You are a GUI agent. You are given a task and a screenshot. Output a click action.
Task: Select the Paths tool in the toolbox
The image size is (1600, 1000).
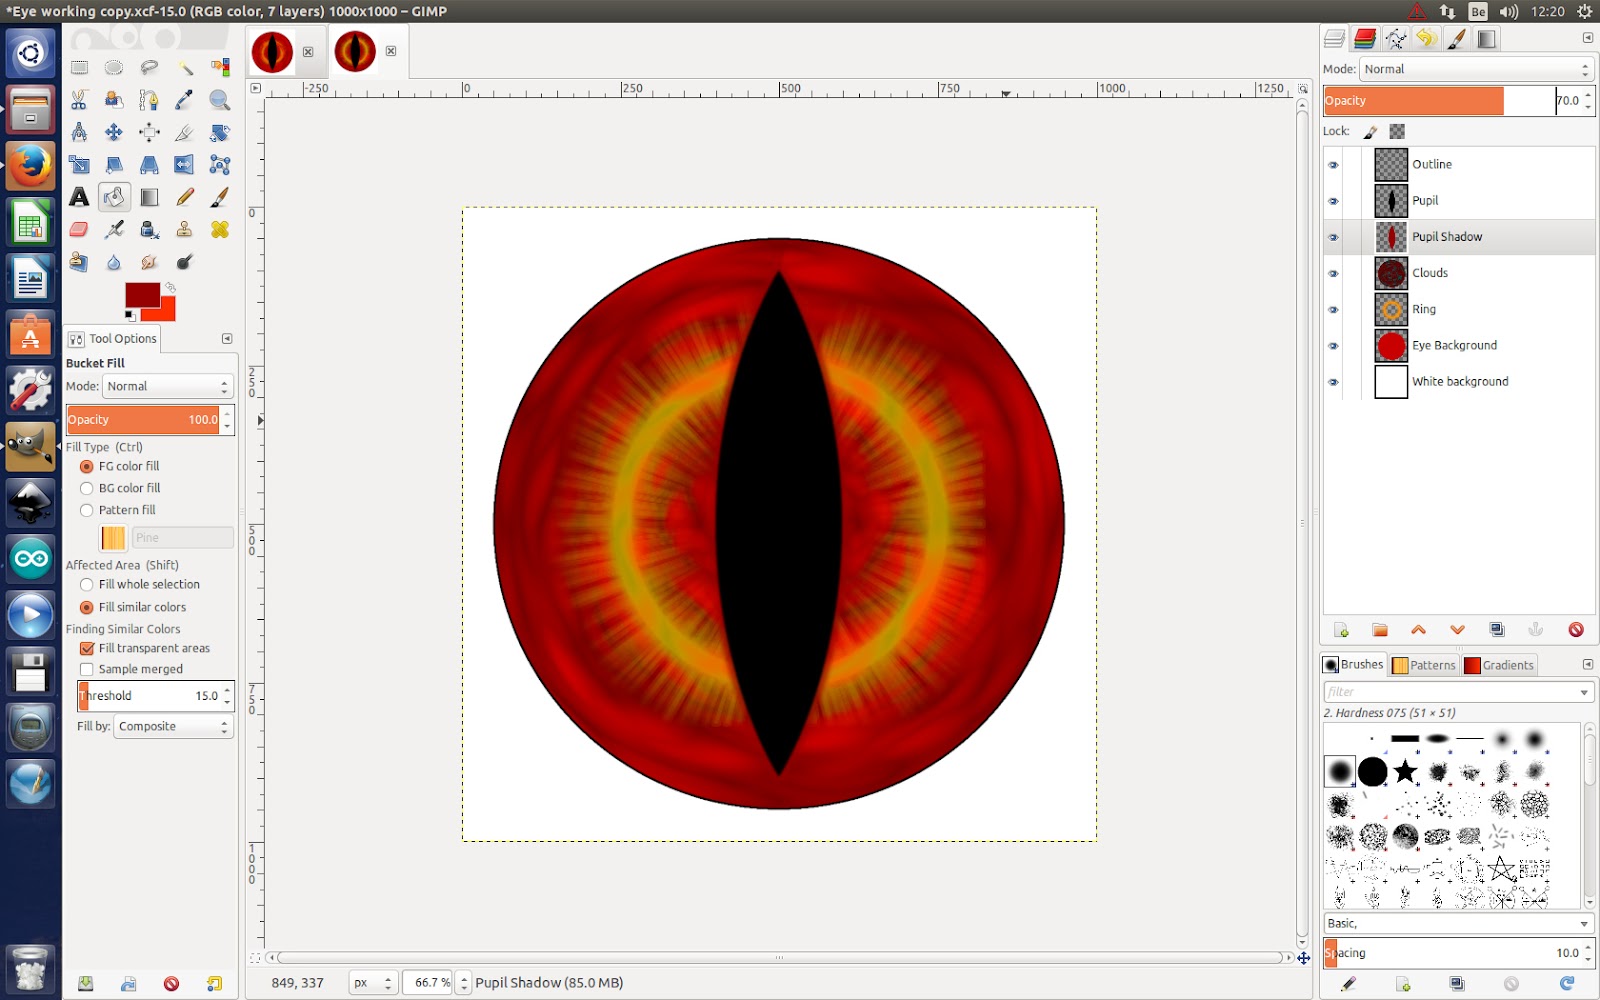pos(147,99)
